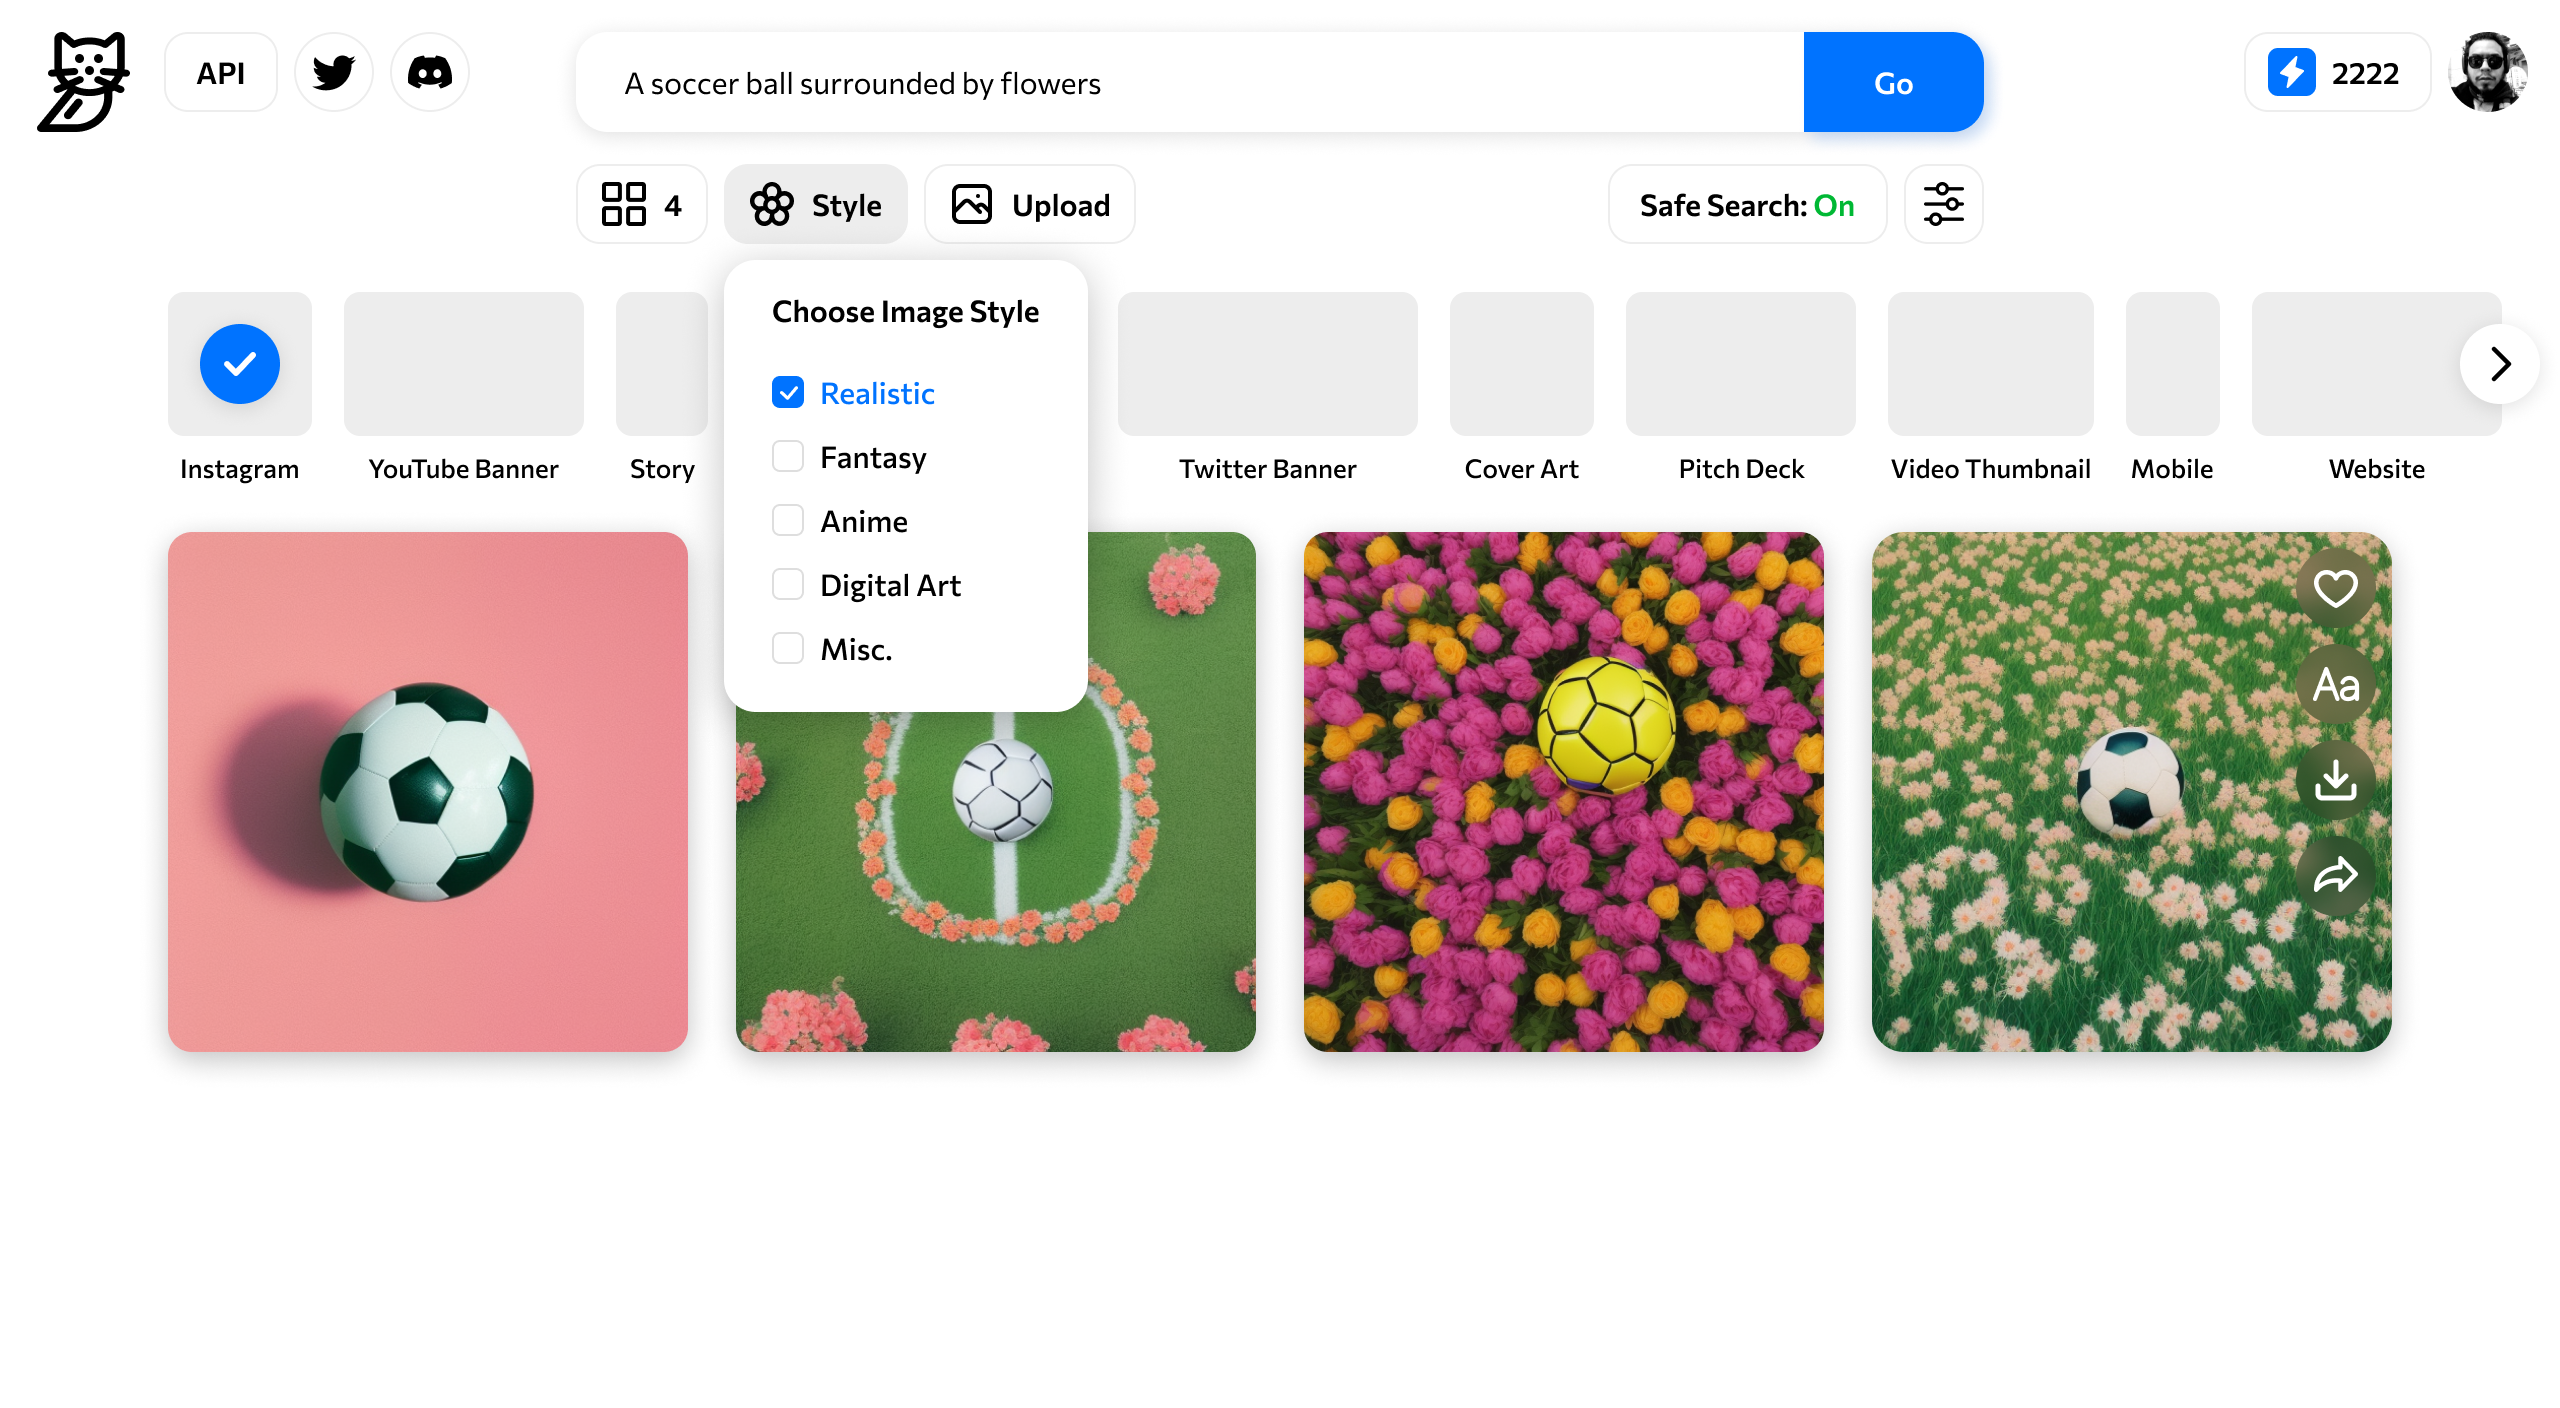Open the Discord icon link
Viewport: 2560px width, 1408px height.
[429, 73]
